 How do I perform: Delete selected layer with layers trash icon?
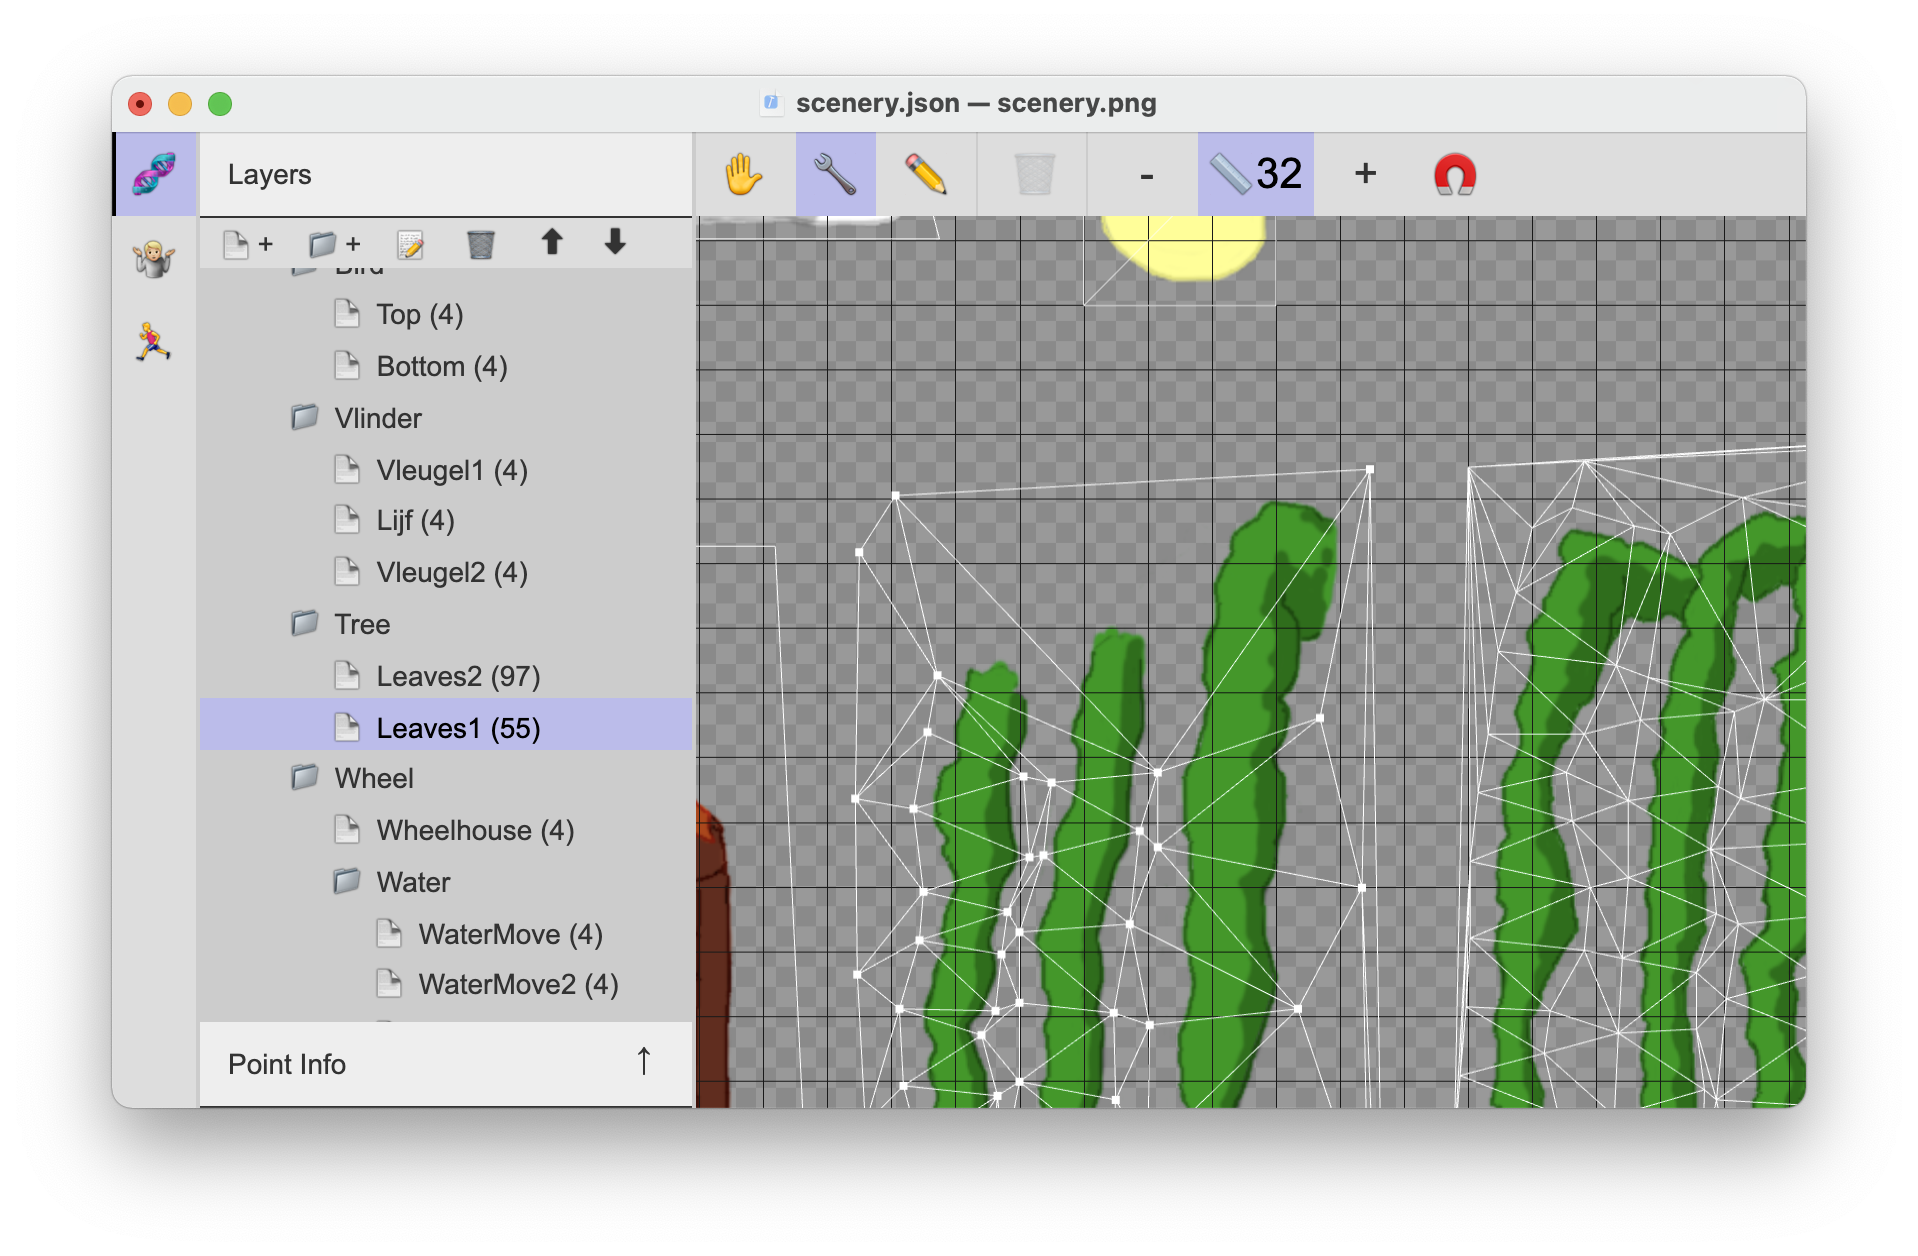point(481,244)
